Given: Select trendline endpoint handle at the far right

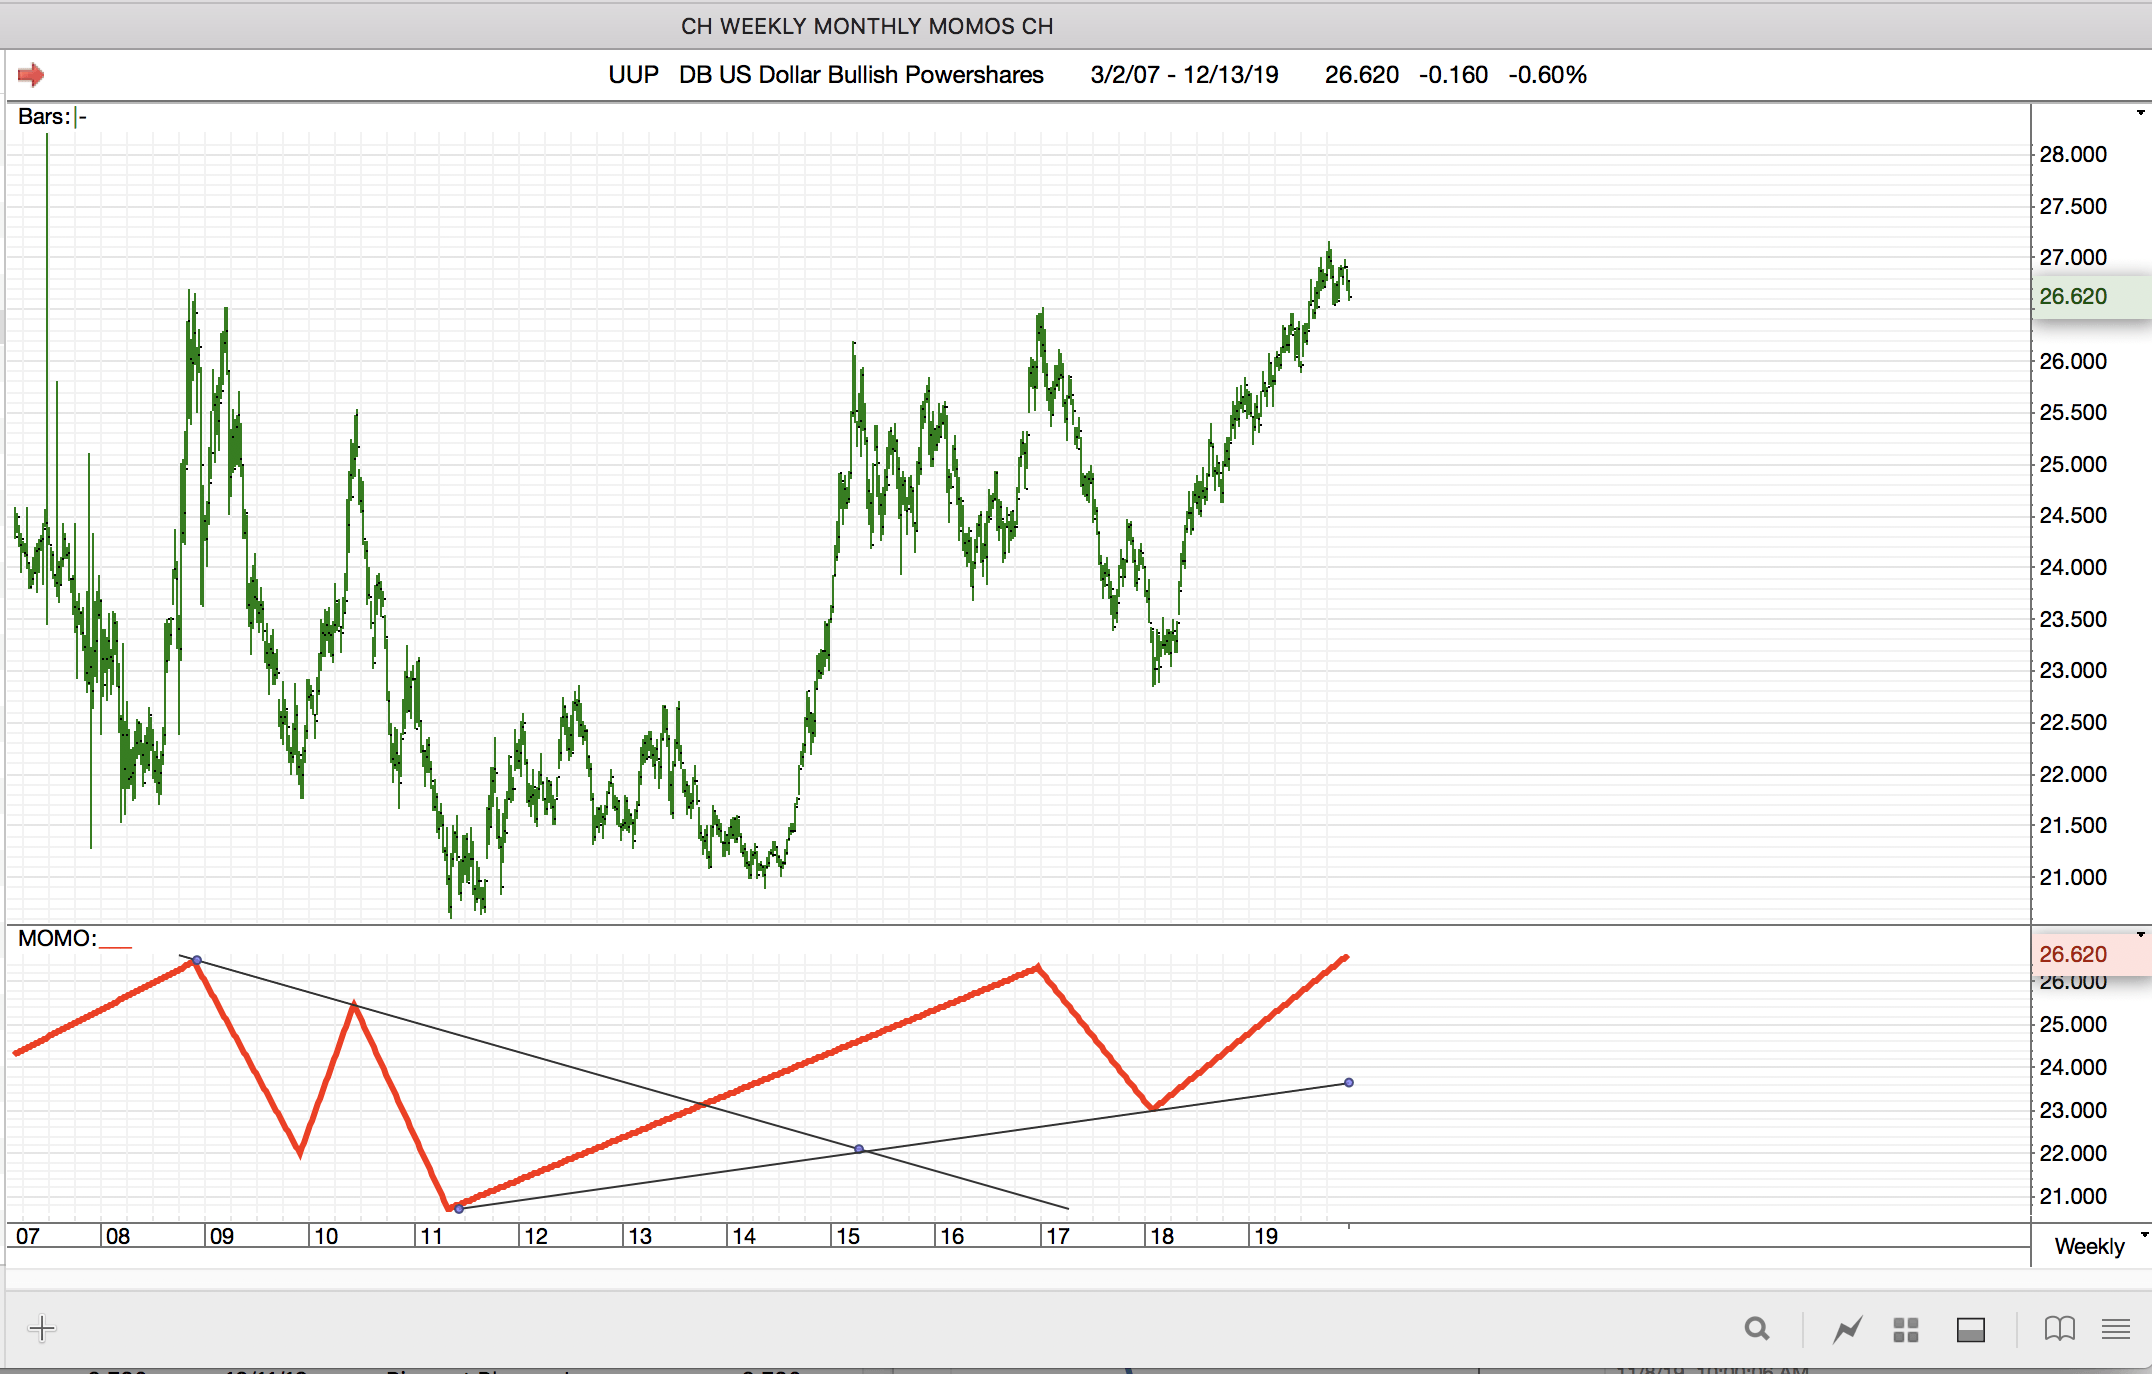Looking at the screenshot, I should point(1349,1083).
